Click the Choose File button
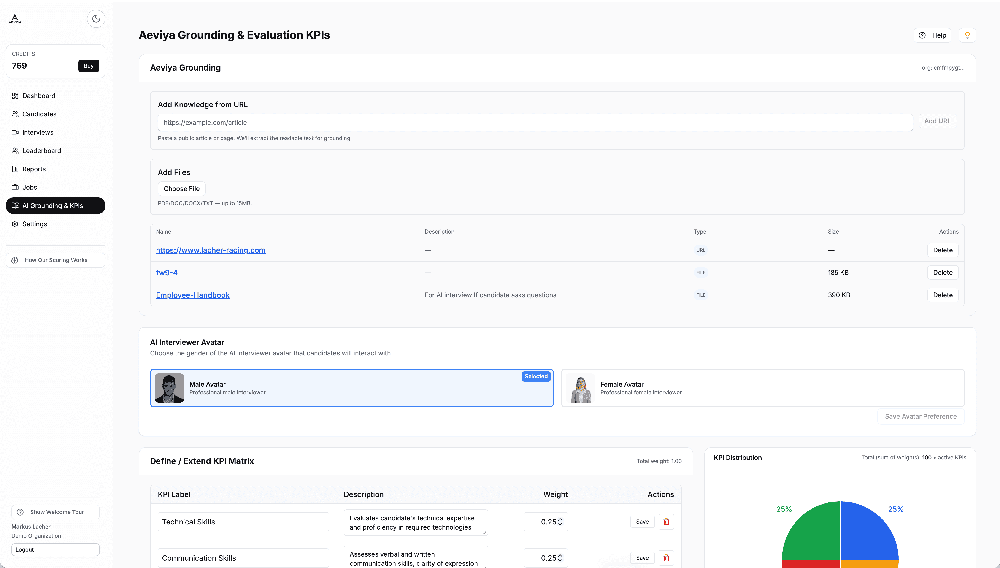Image resolution: width=1000 pixels, height=568 pixels. coord(181,189)
